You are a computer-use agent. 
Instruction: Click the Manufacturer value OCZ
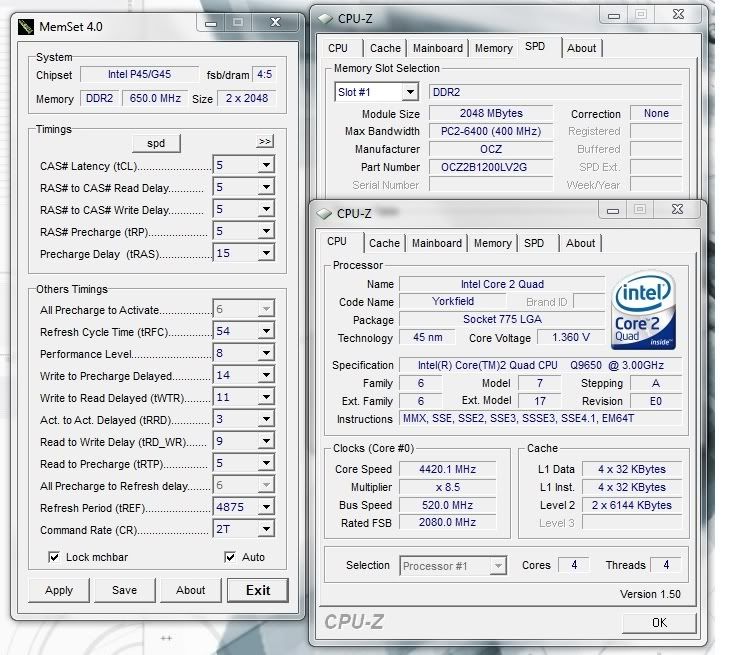pos(491,149)
